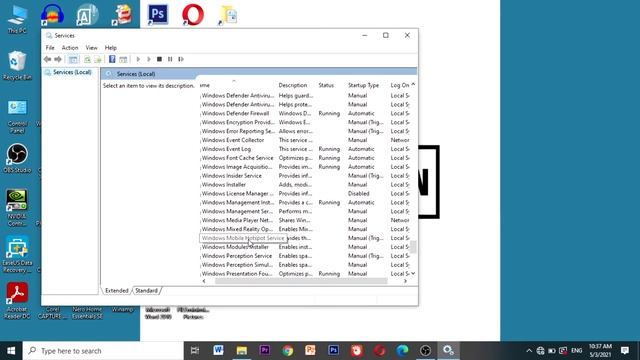This screenshot has width=640, height=360.
Task: Switch to the Standard tab
Action: click(x=146, y=291)
